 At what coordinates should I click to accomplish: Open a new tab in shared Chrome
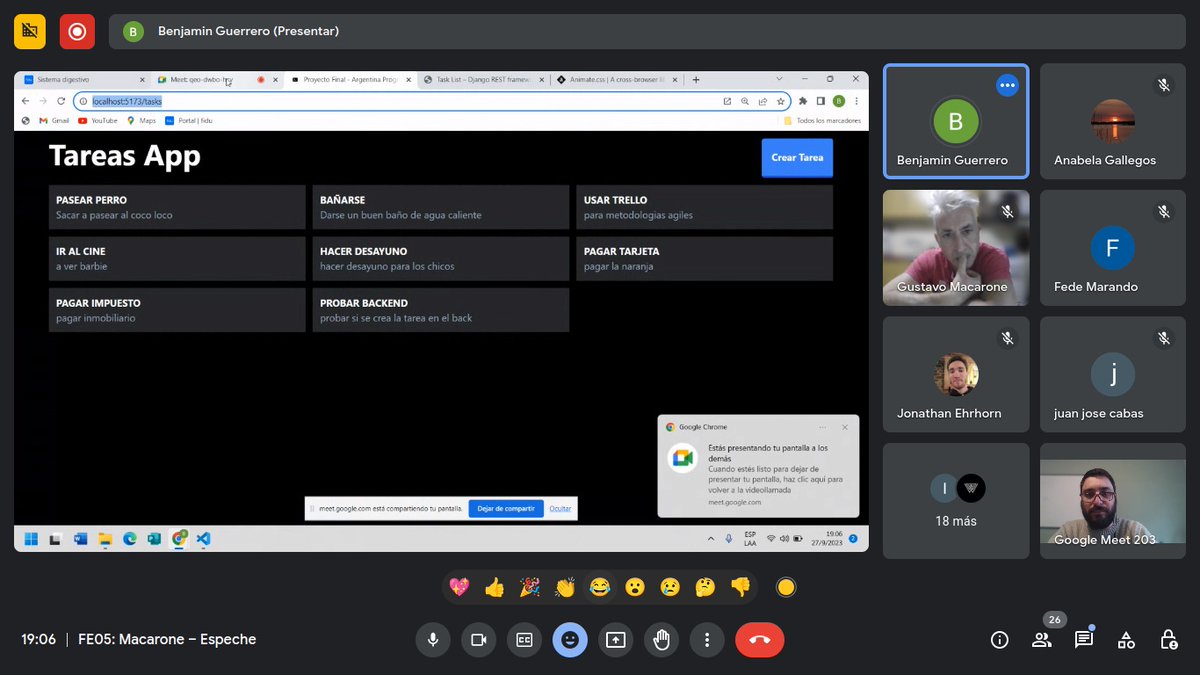(696, 79)
